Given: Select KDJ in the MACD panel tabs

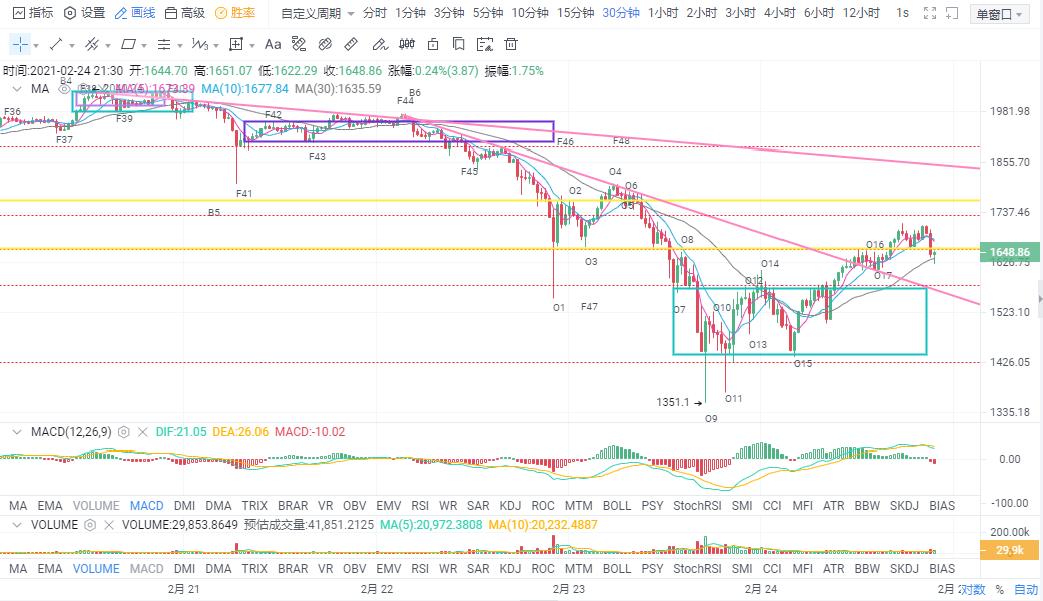Looking at the screenshot, I should point(511,506).
